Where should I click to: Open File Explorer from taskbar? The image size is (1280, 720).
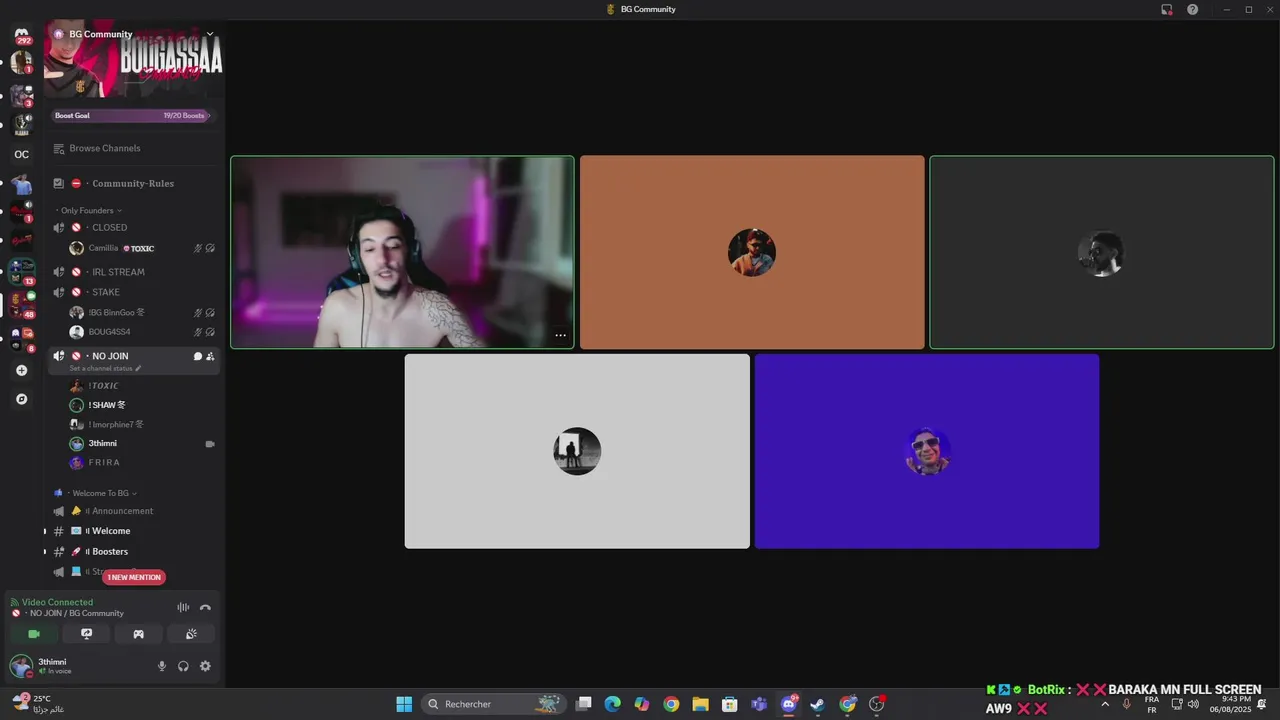[x=700, y=704]
